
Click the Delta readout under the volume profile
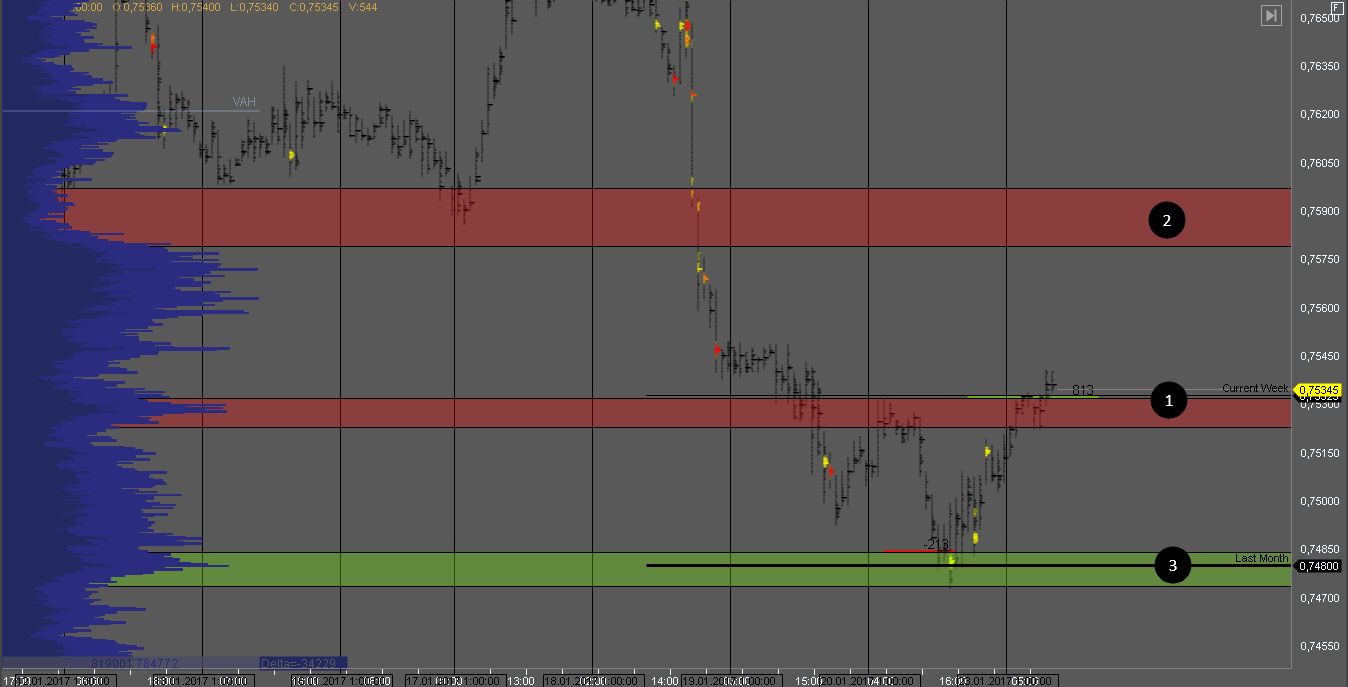coord(303,663)
